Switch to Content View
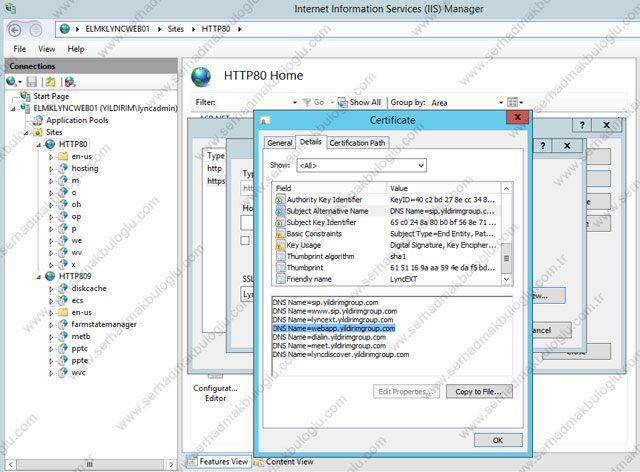The image size is (640, 472). click(x=284, y=462)
